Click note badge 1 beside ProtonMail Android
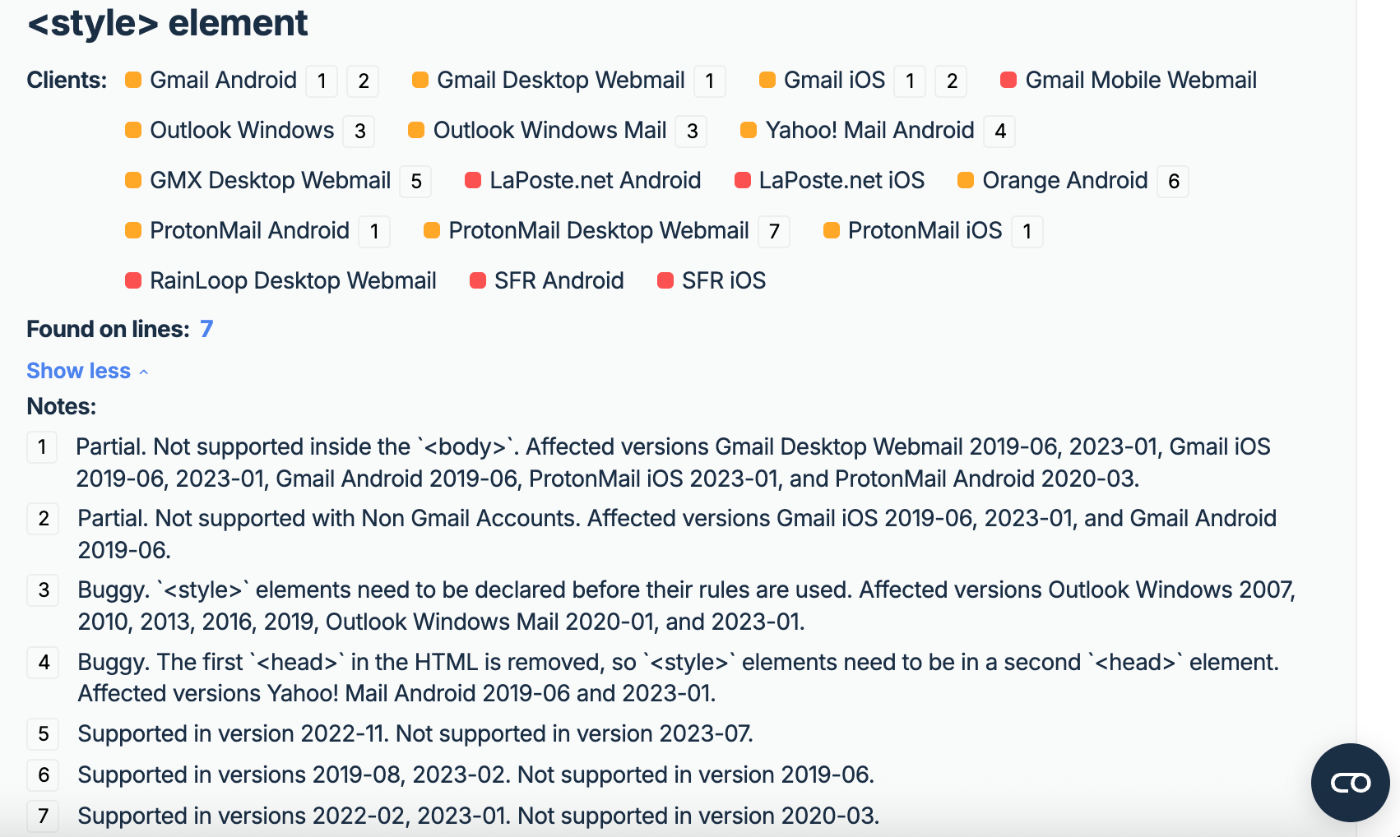This screenshot has width=1400, height=837. pos(373,232)
